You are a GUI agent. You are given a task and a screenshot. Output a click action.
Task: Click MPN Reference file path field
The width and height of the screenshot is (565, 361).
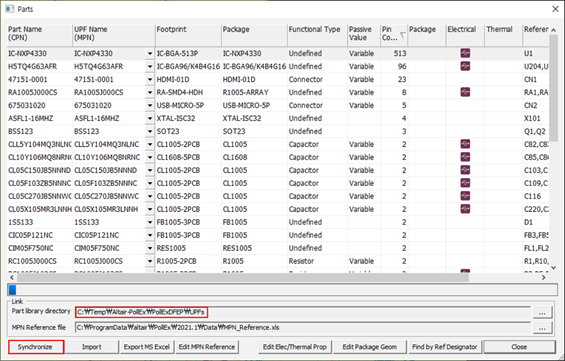(x=302, y=327)
